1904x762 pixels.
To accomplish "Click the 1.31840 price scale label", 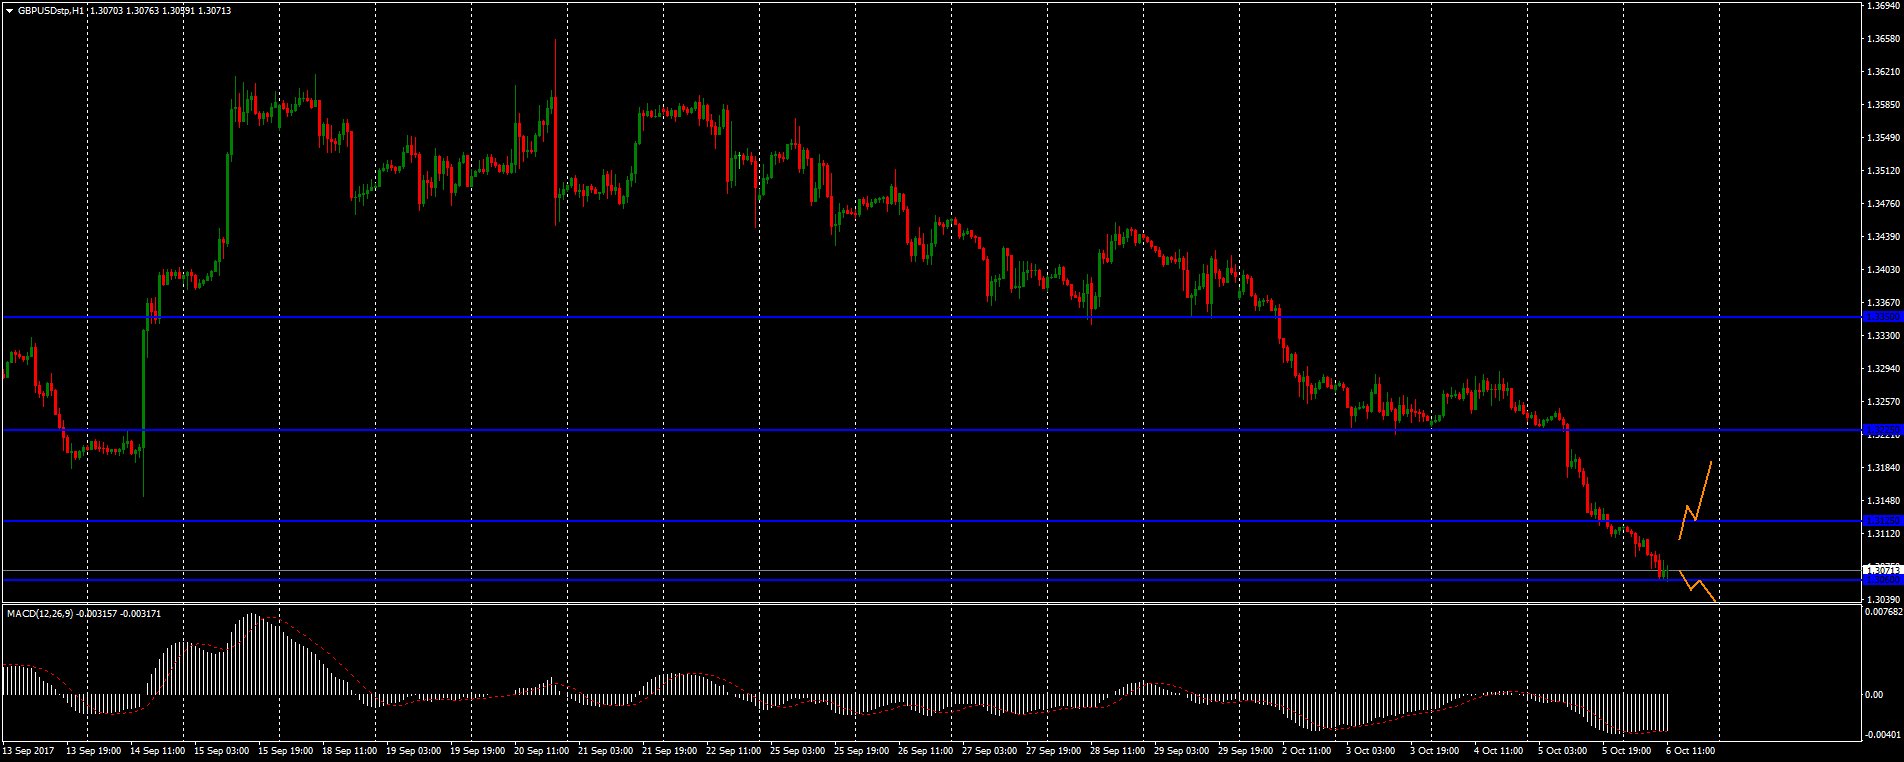I will (1885, 468).
